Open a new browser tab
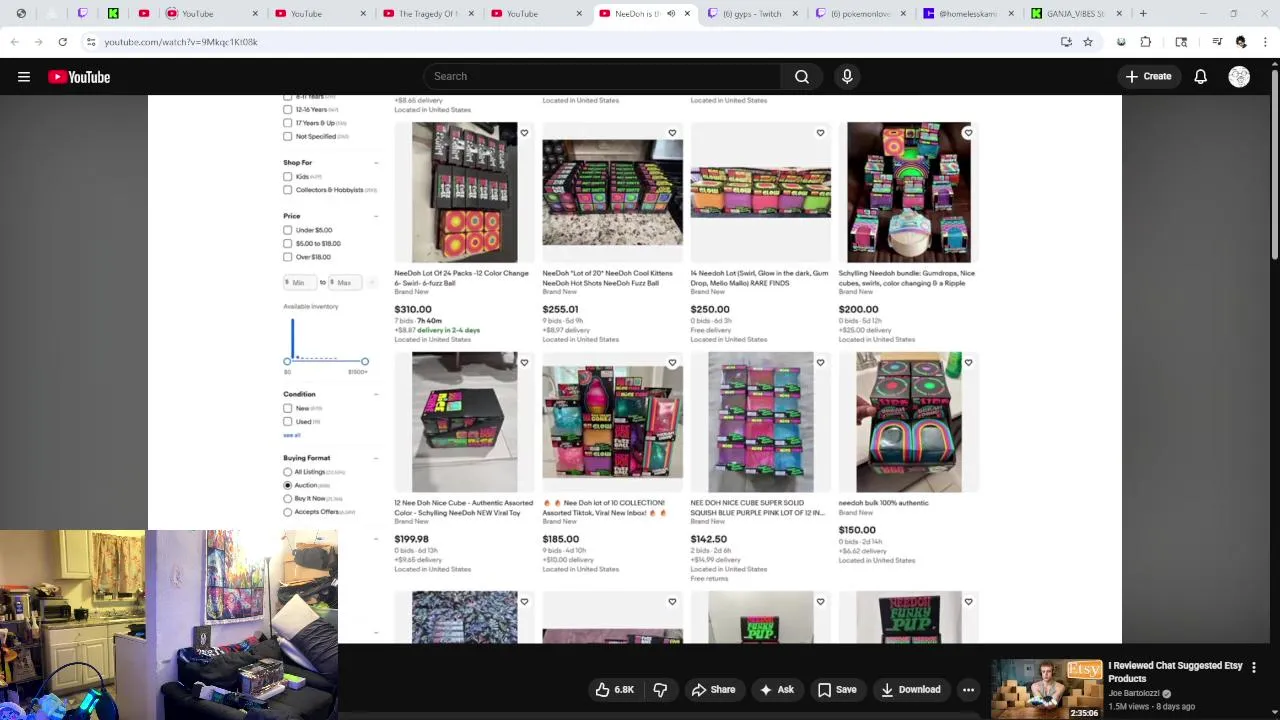This screenshot has height=720, width=1280. point(1143,14)
